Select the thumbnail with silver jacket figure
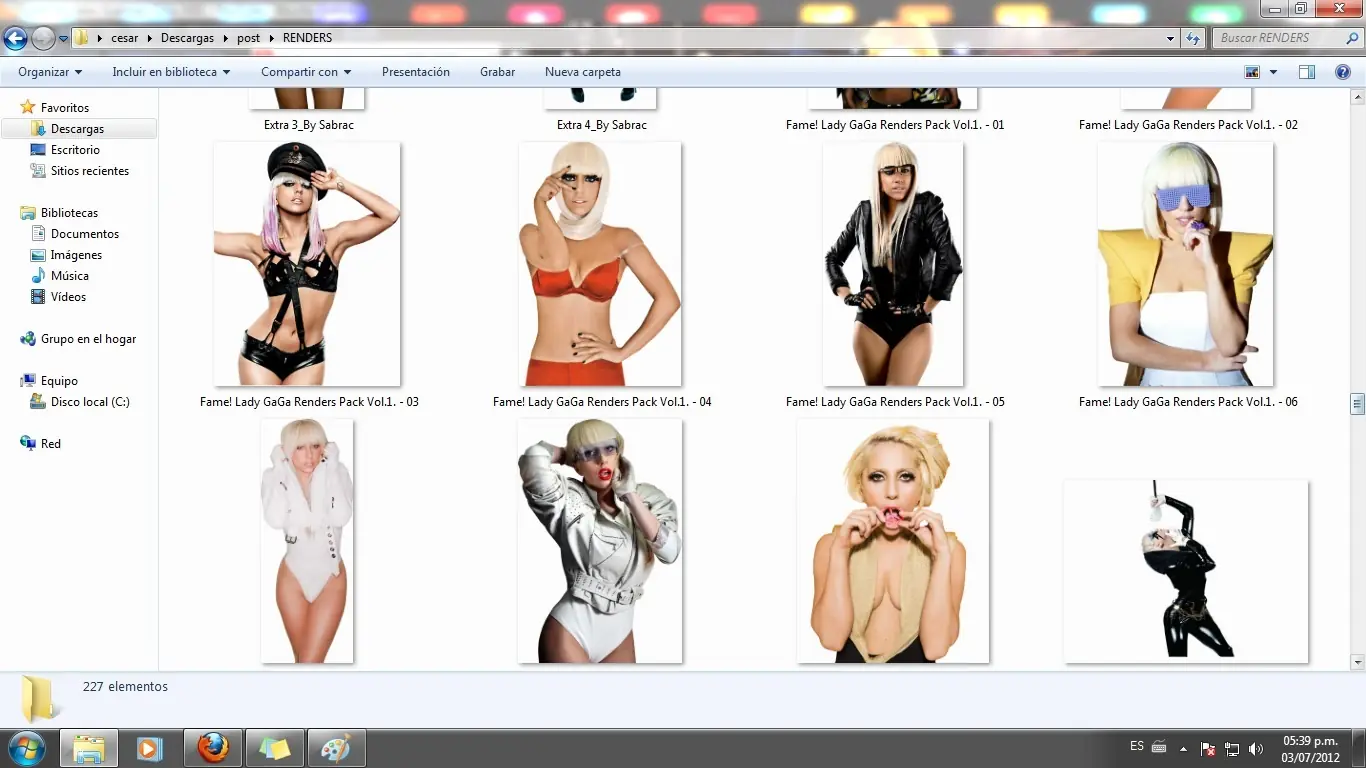 click(x=600, y=541)
